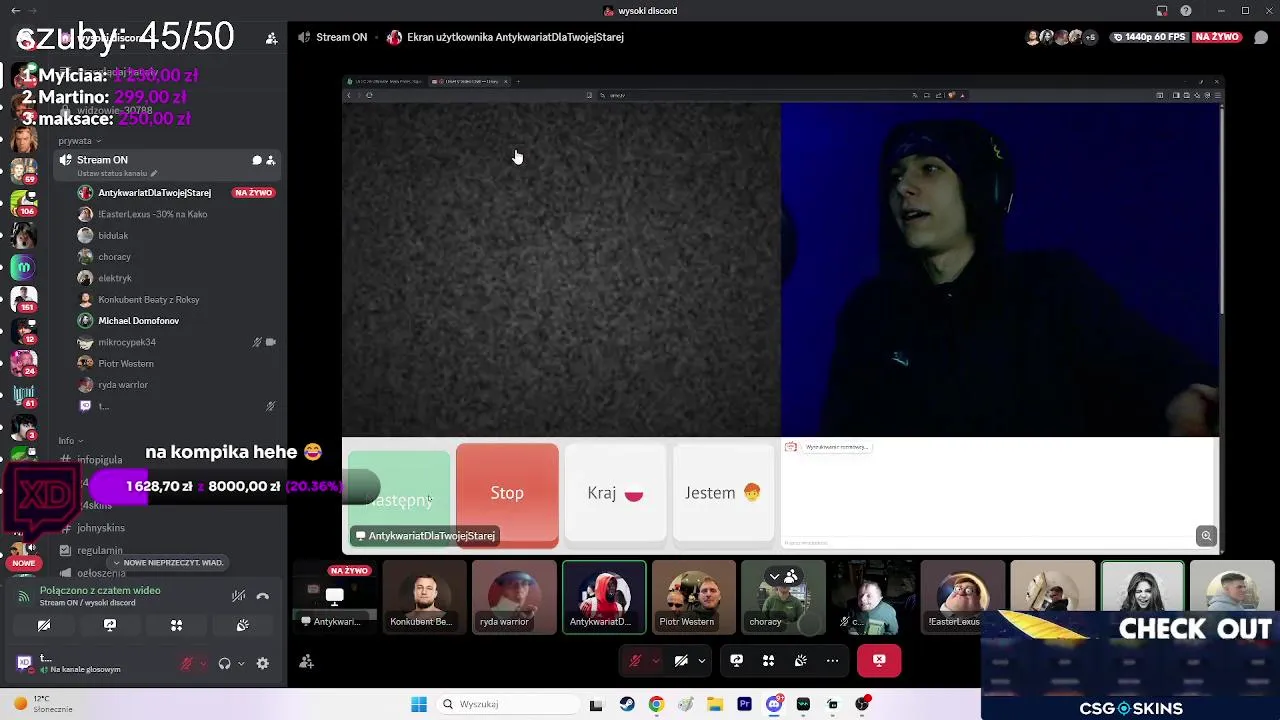The width and height of the screenshot is (1280, 720).
Task: Open the 1440p 60 FPS stream quality menu
Action: (1147, 37)
